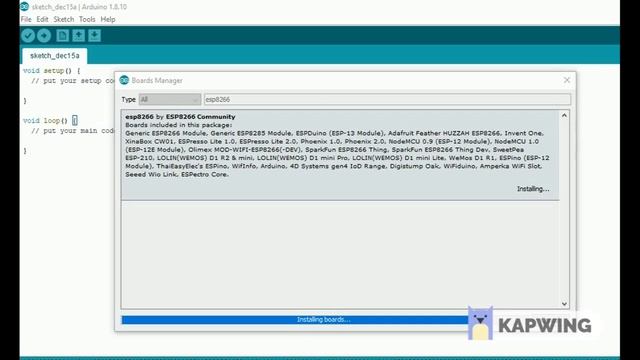The image size is (640, 360).
Task: Click scrollbar down arrow in boards list
Action: tap(564, 303)
